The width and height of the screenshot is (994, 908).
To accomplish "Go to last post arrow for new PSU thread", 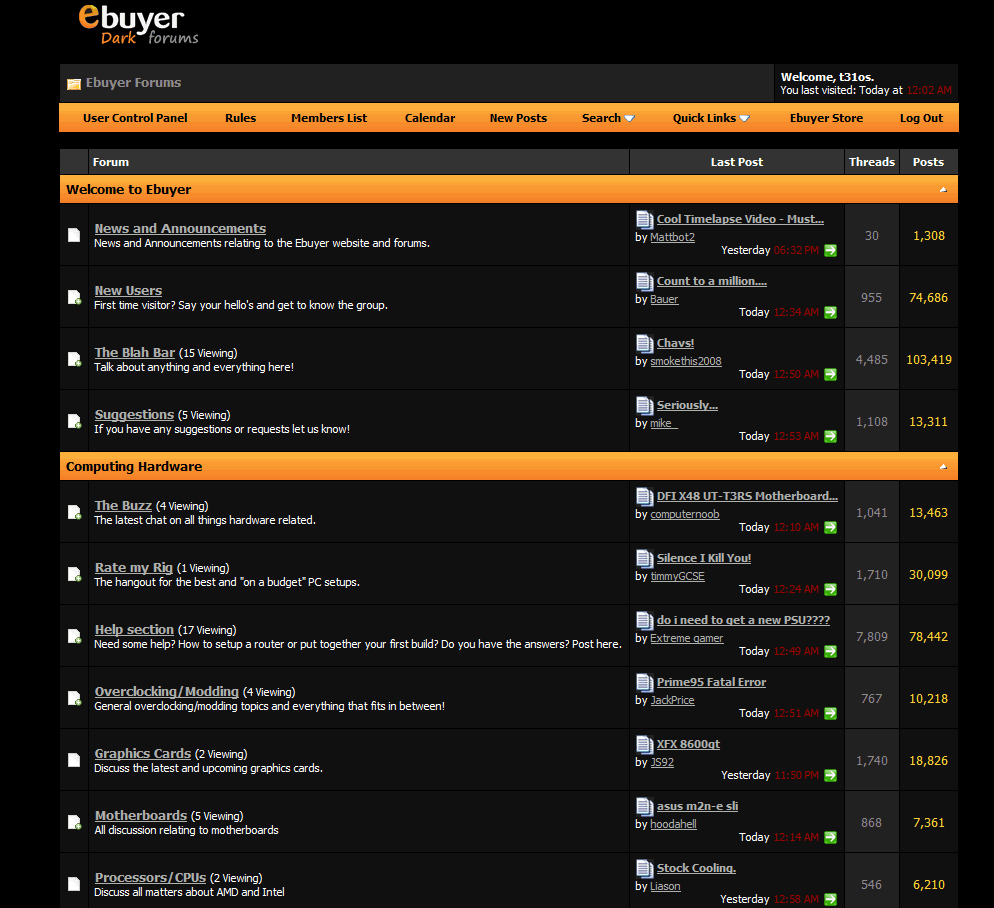I will [830, 651].
